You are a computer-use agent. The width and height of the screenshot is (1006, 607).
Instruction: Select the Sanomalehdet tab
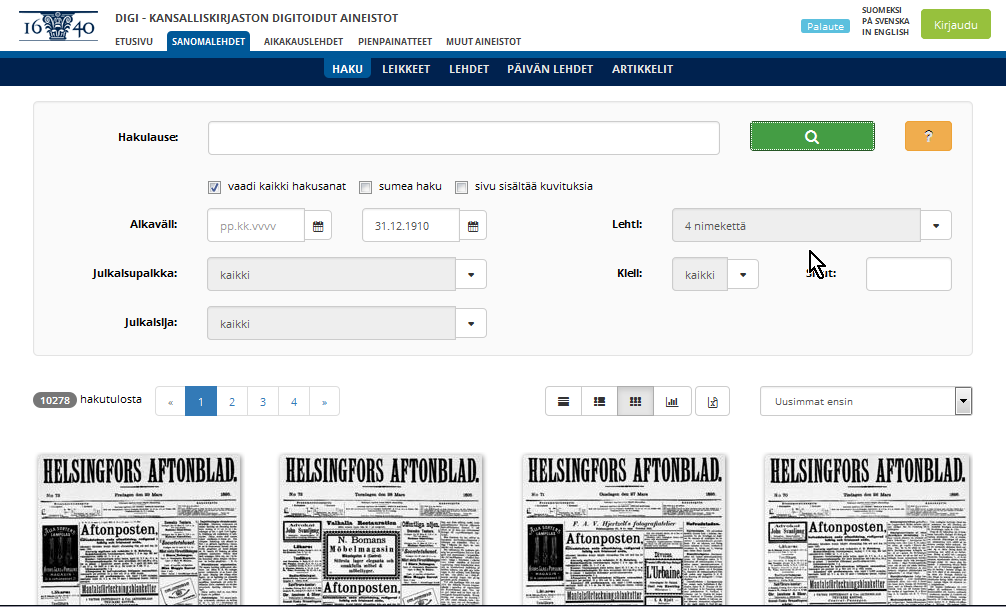point(209,41)
